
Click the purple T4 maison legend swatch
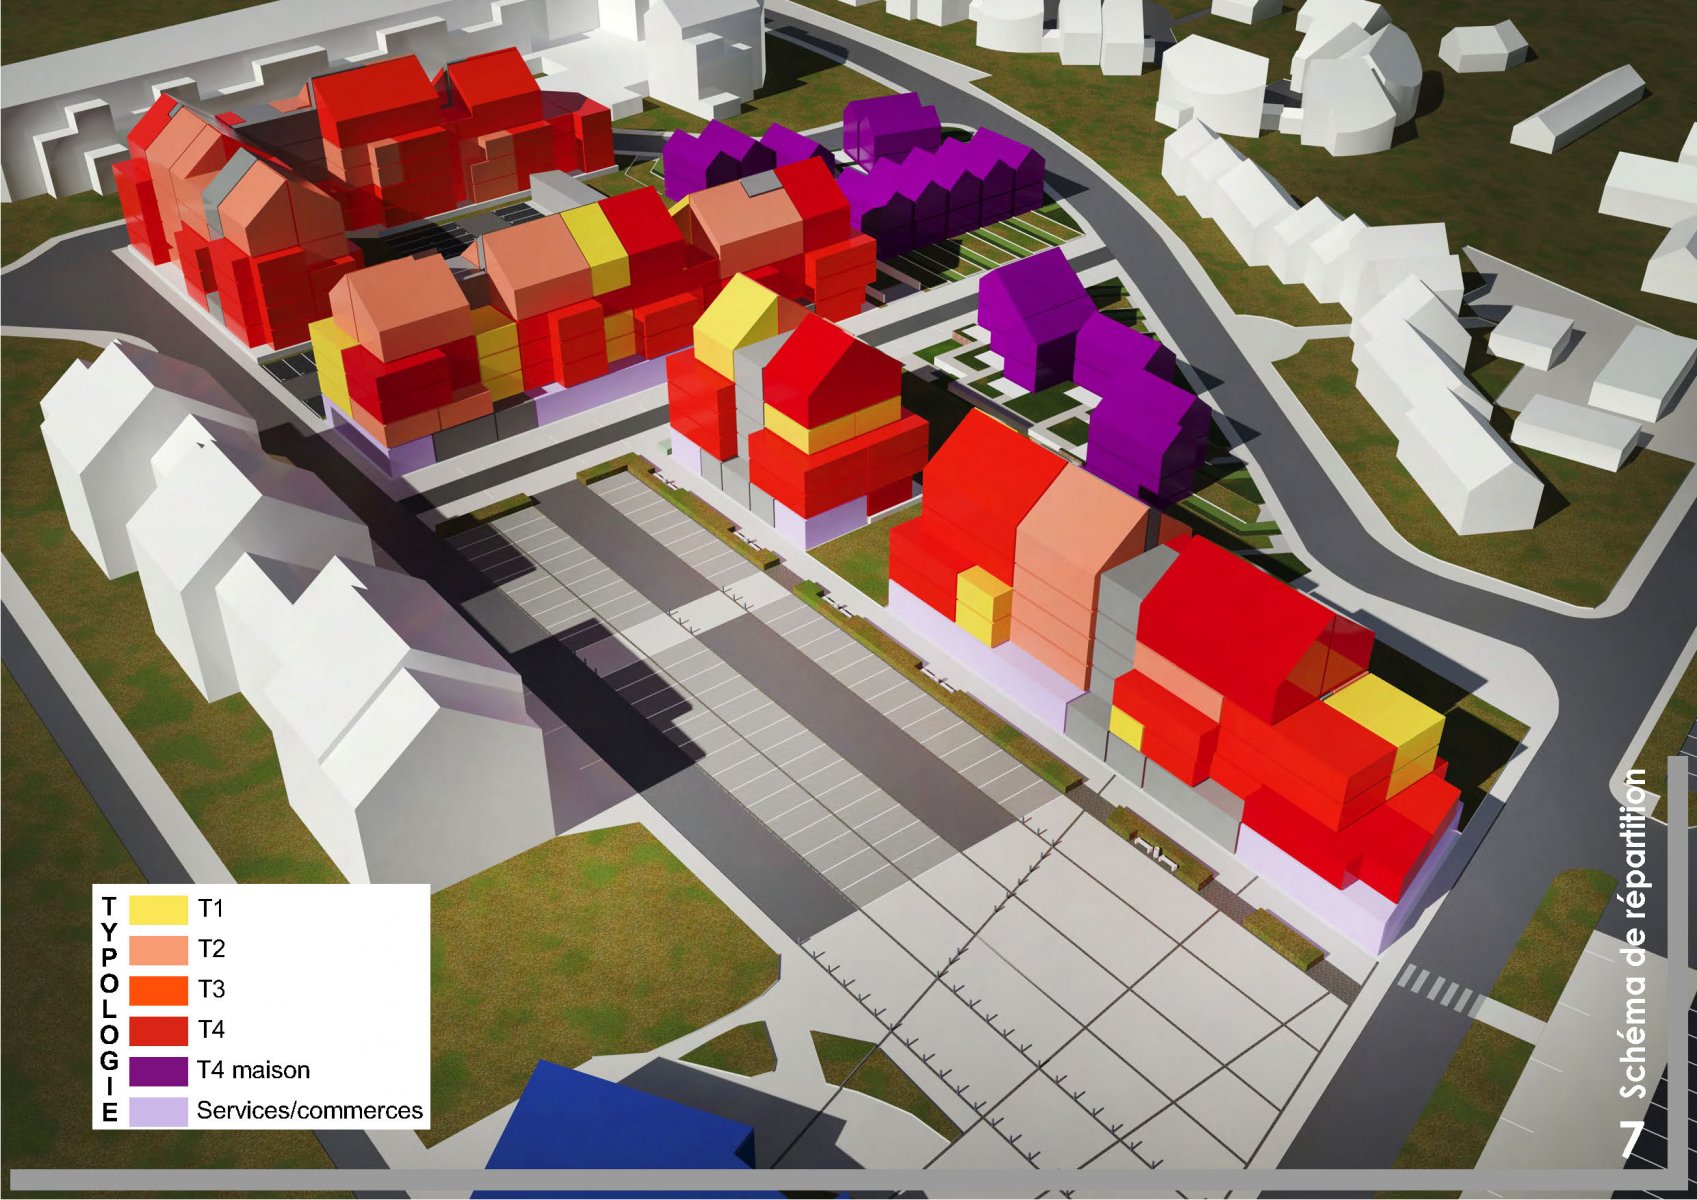point(158,1070)
